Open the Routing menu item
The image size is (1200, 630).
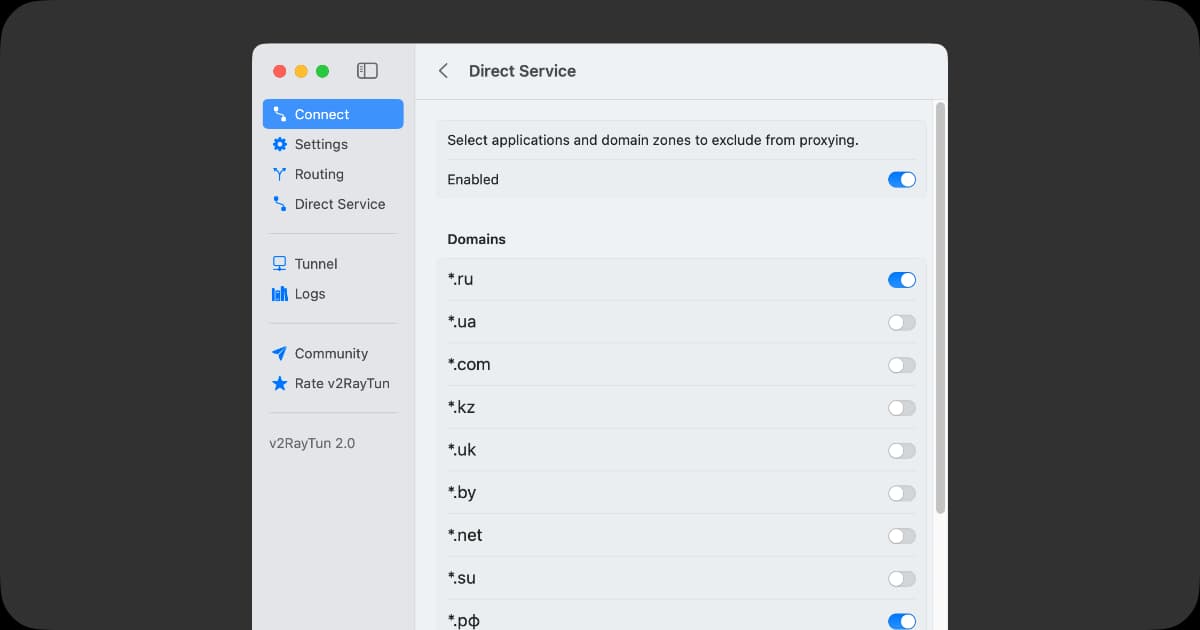pyautogui.click(x=319, y=174)
